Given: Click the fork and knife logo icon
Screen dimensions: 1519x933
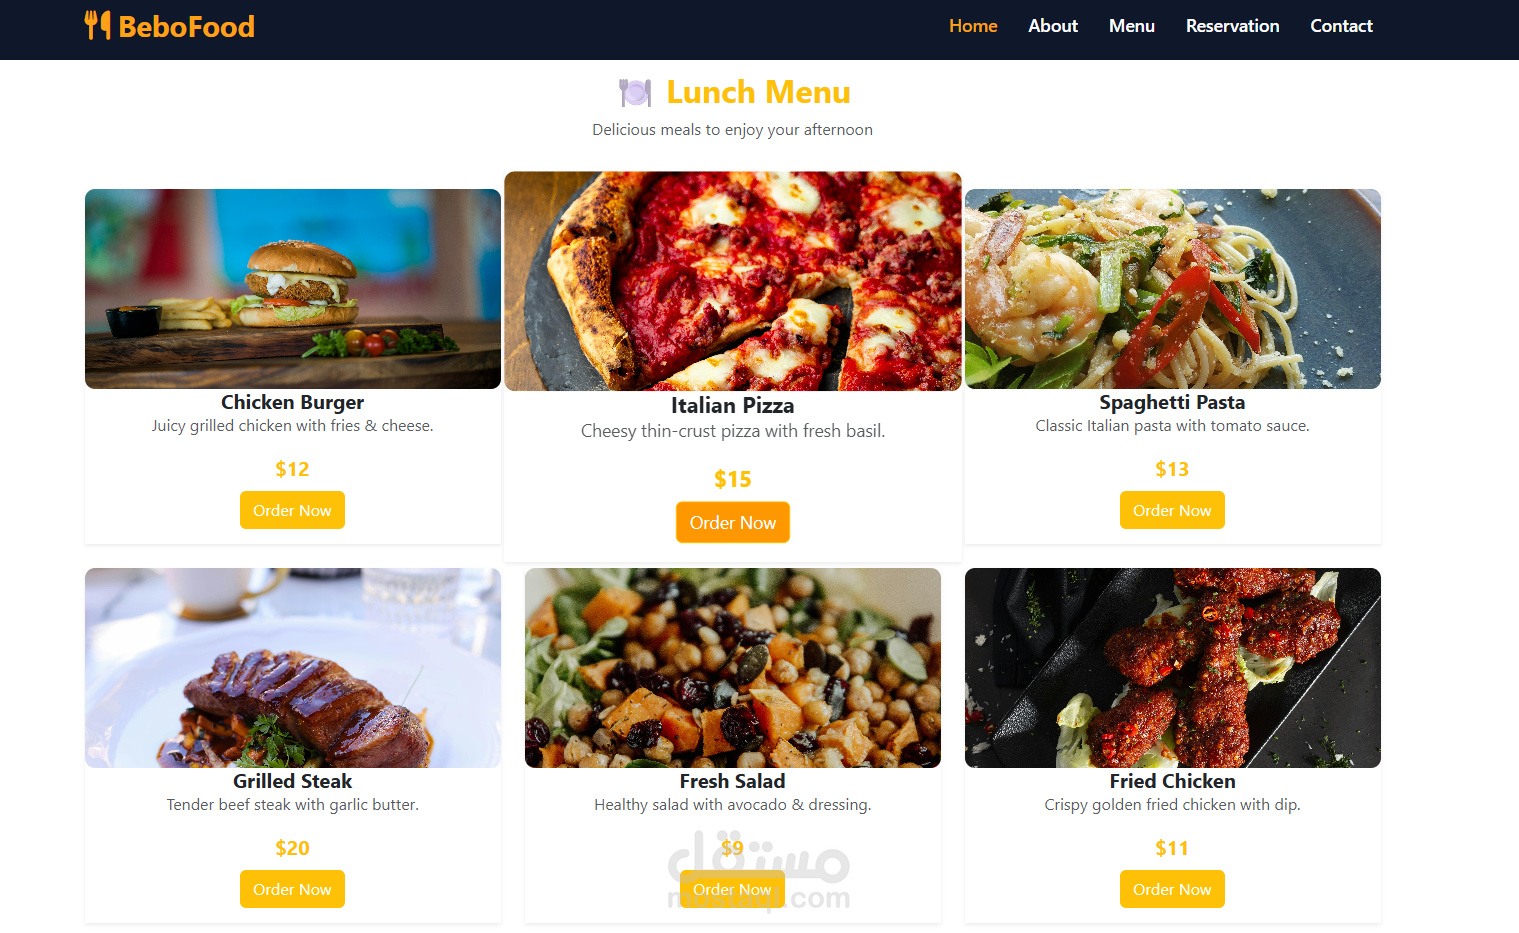Looking at the screenshot, I should click(97, 25).
